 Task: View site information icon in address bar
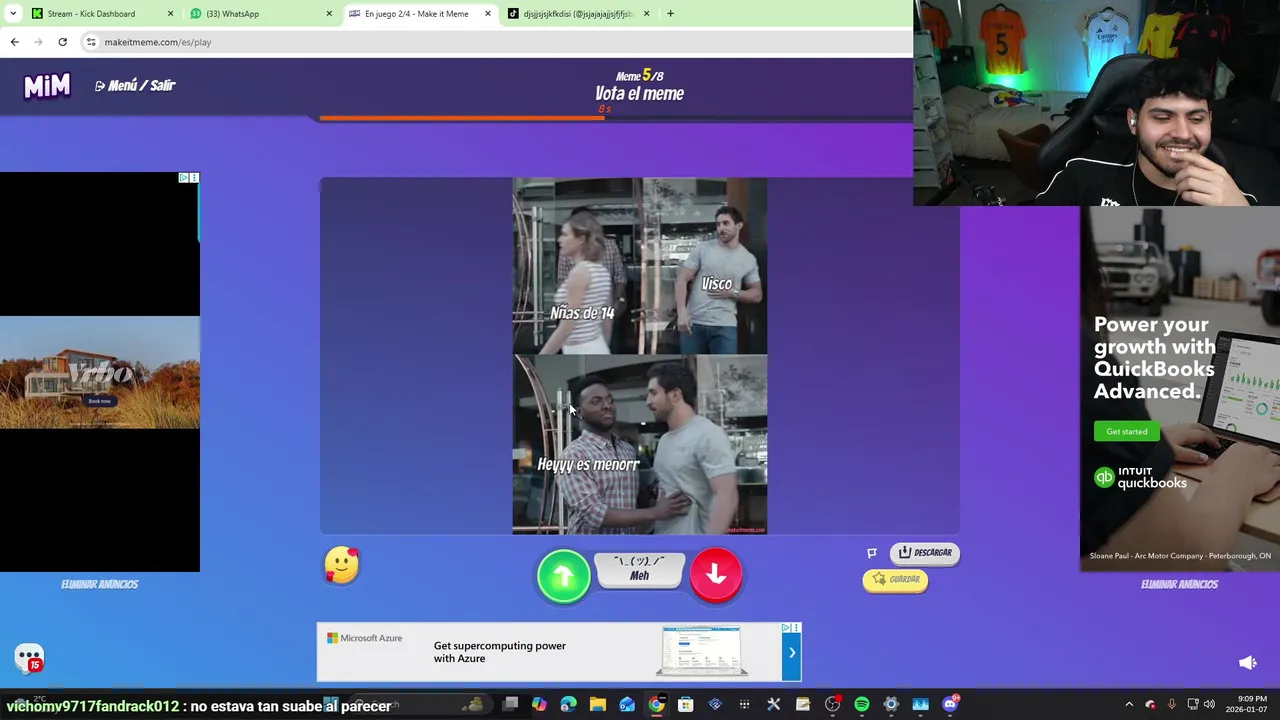pyautogui.click(x=91, y=42)
